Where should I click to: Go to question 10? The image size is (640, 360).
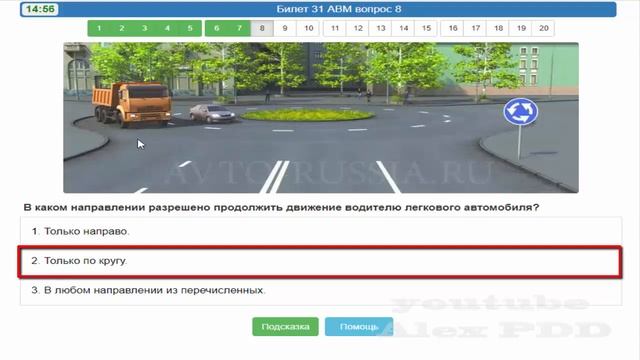click(309, 28)
